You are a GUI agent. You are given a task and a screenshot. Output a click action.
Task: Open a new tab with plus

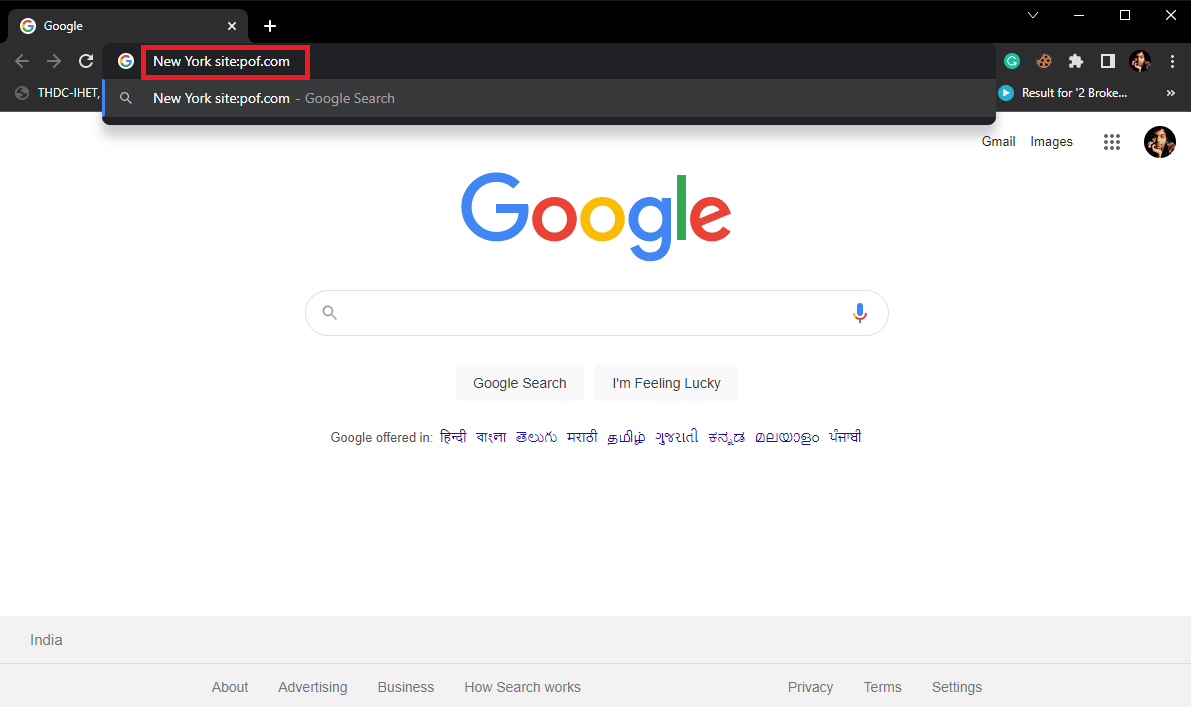(270, 26)
